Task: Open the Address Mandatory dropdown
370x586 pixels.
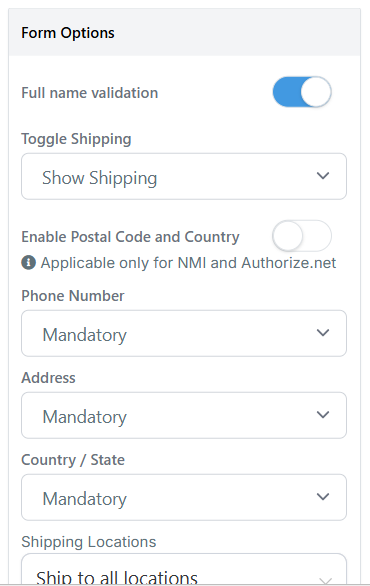Action: click(x=184, y=415)
